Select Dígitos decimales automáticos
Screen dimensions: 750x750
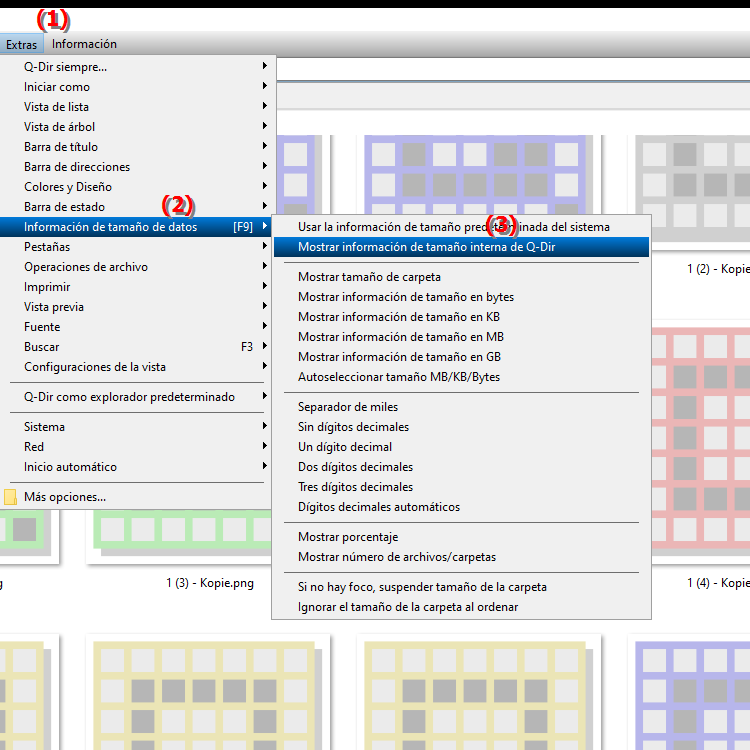tap(462, 507)
